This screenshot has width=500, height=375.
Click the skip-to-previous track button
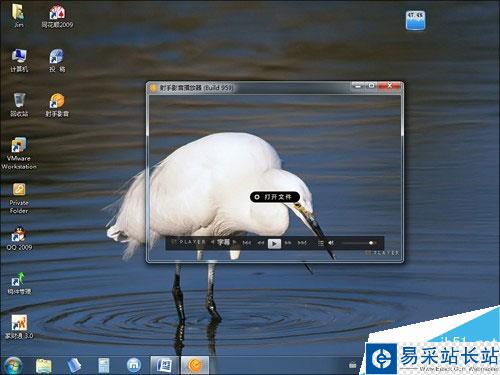247,243
